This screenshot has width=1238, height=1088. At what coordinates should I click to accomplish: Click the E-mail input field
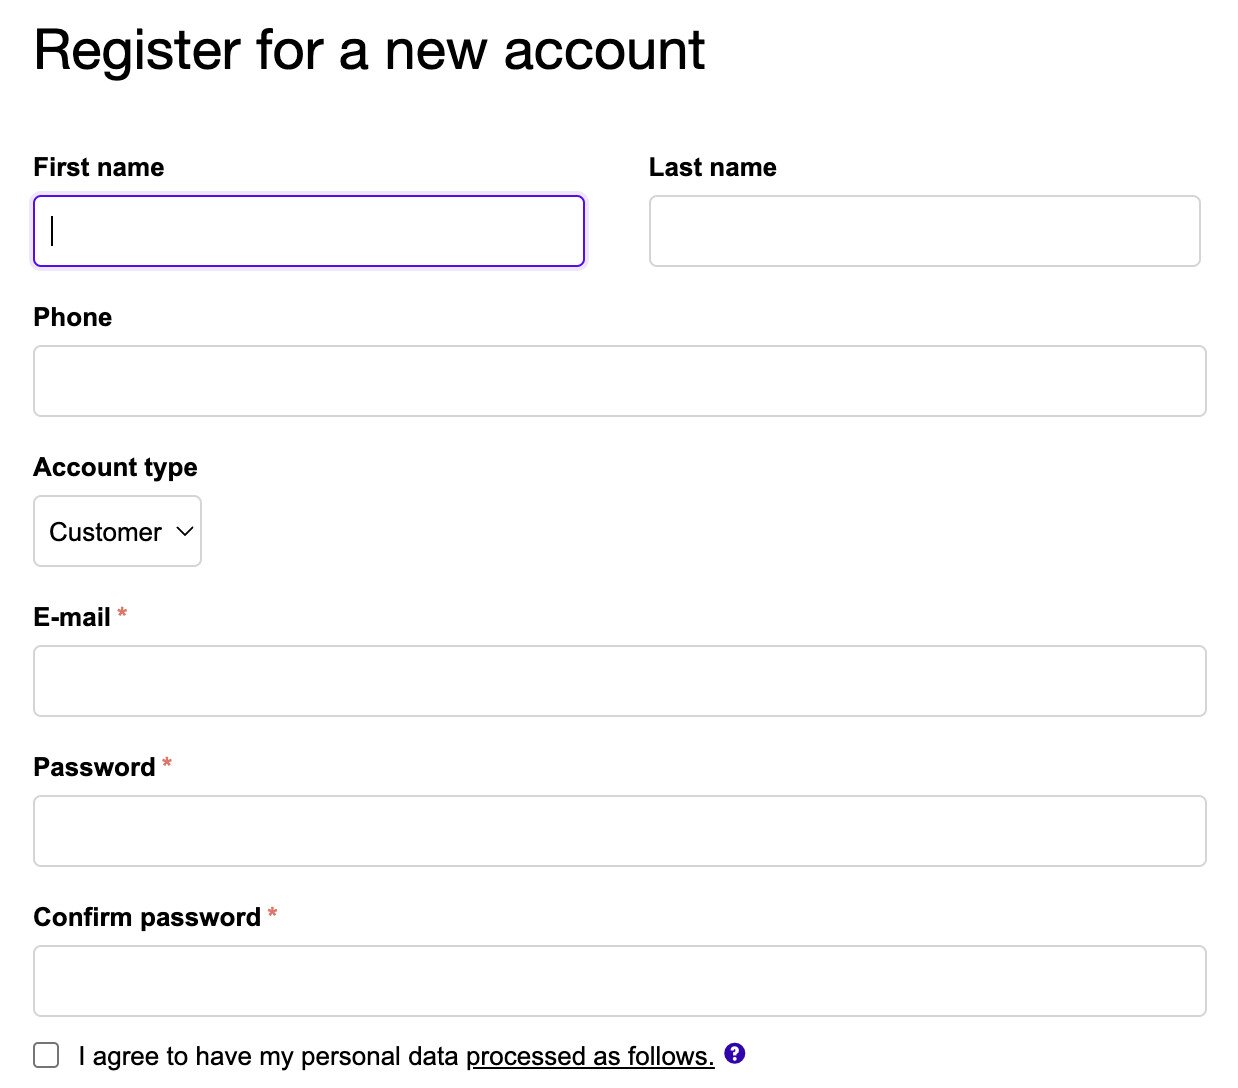click(x=619, y=681)
